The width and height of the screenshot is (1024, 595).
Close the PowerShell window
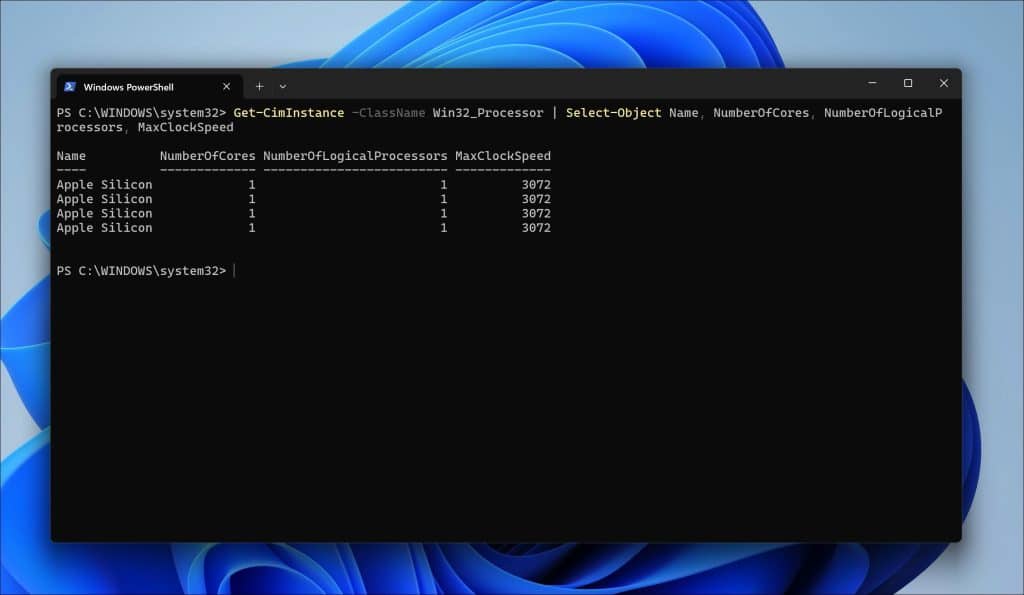(x=944, y=83)
